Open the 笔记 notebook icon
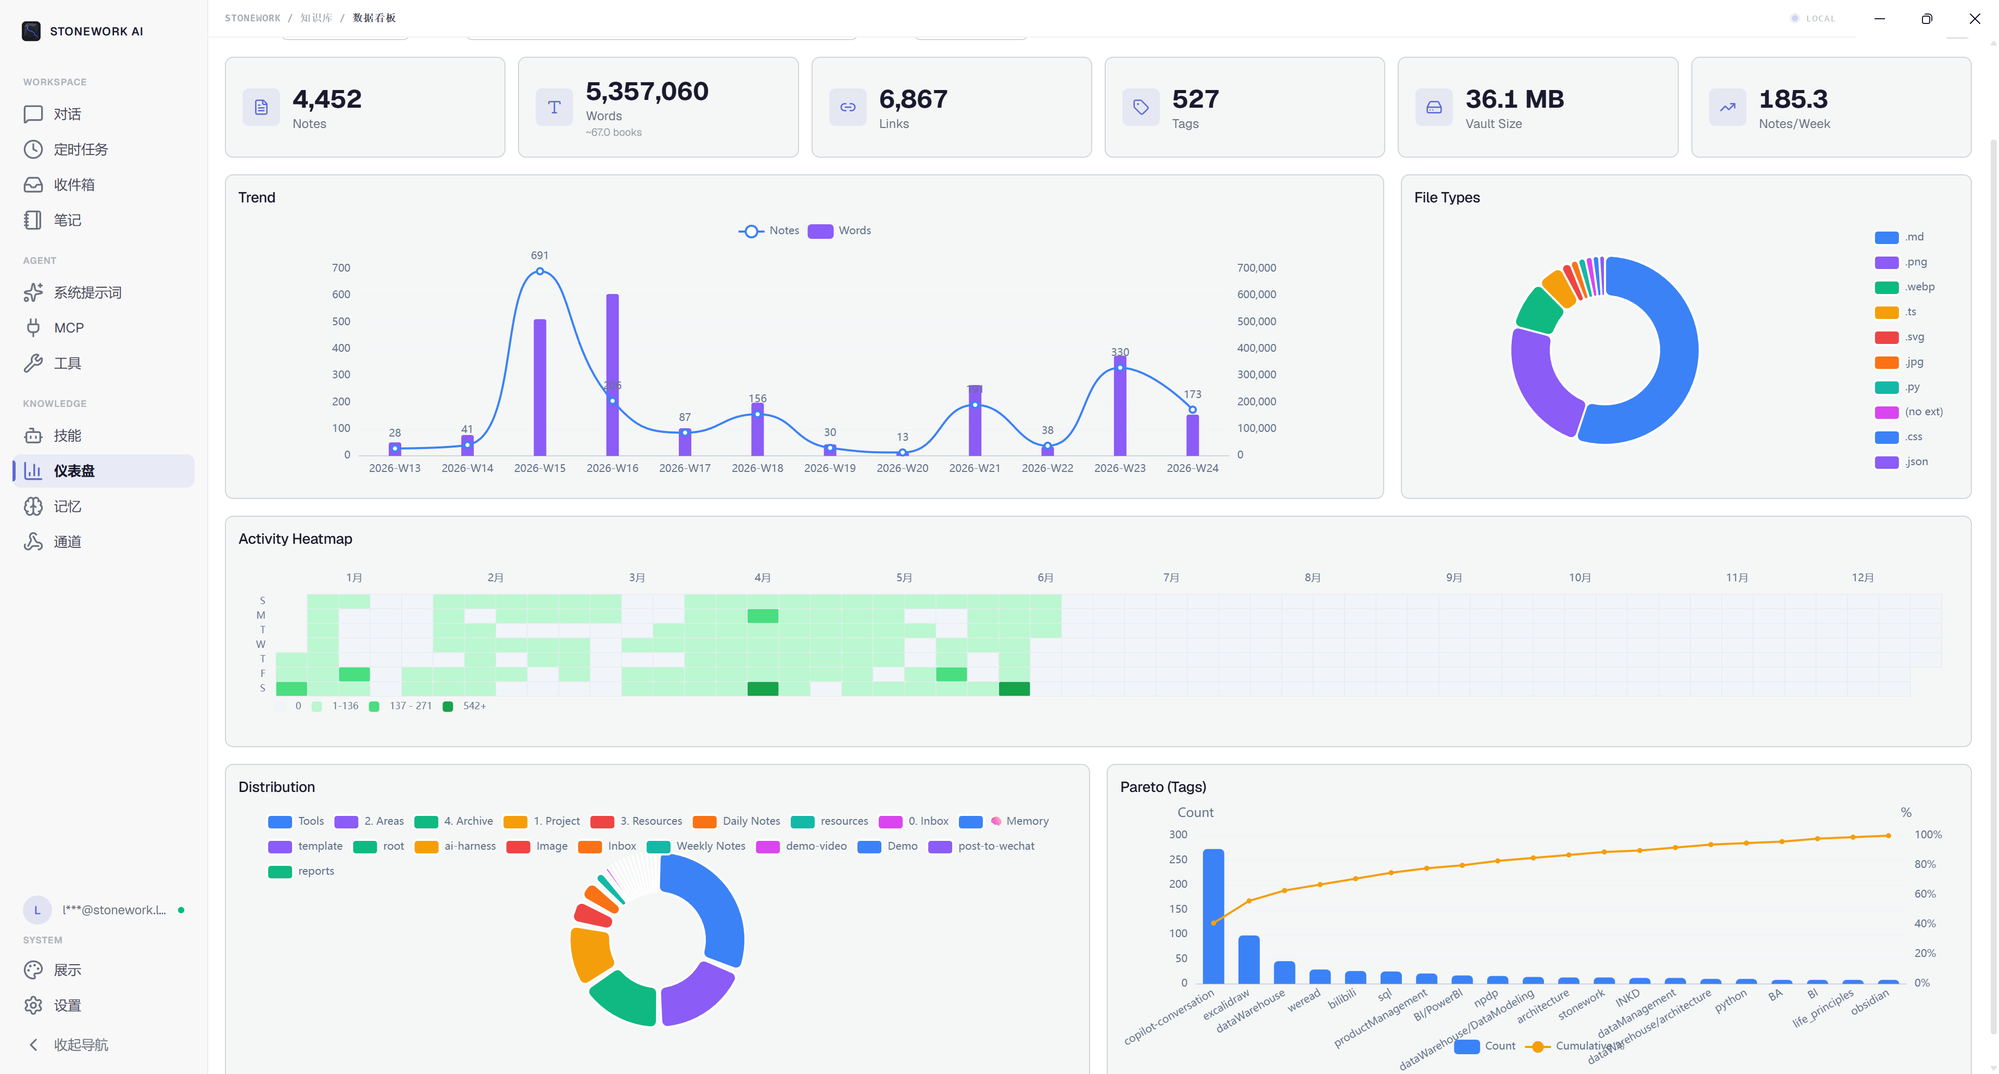Viewport: 1999px width, 1074px height. [33, 220]
